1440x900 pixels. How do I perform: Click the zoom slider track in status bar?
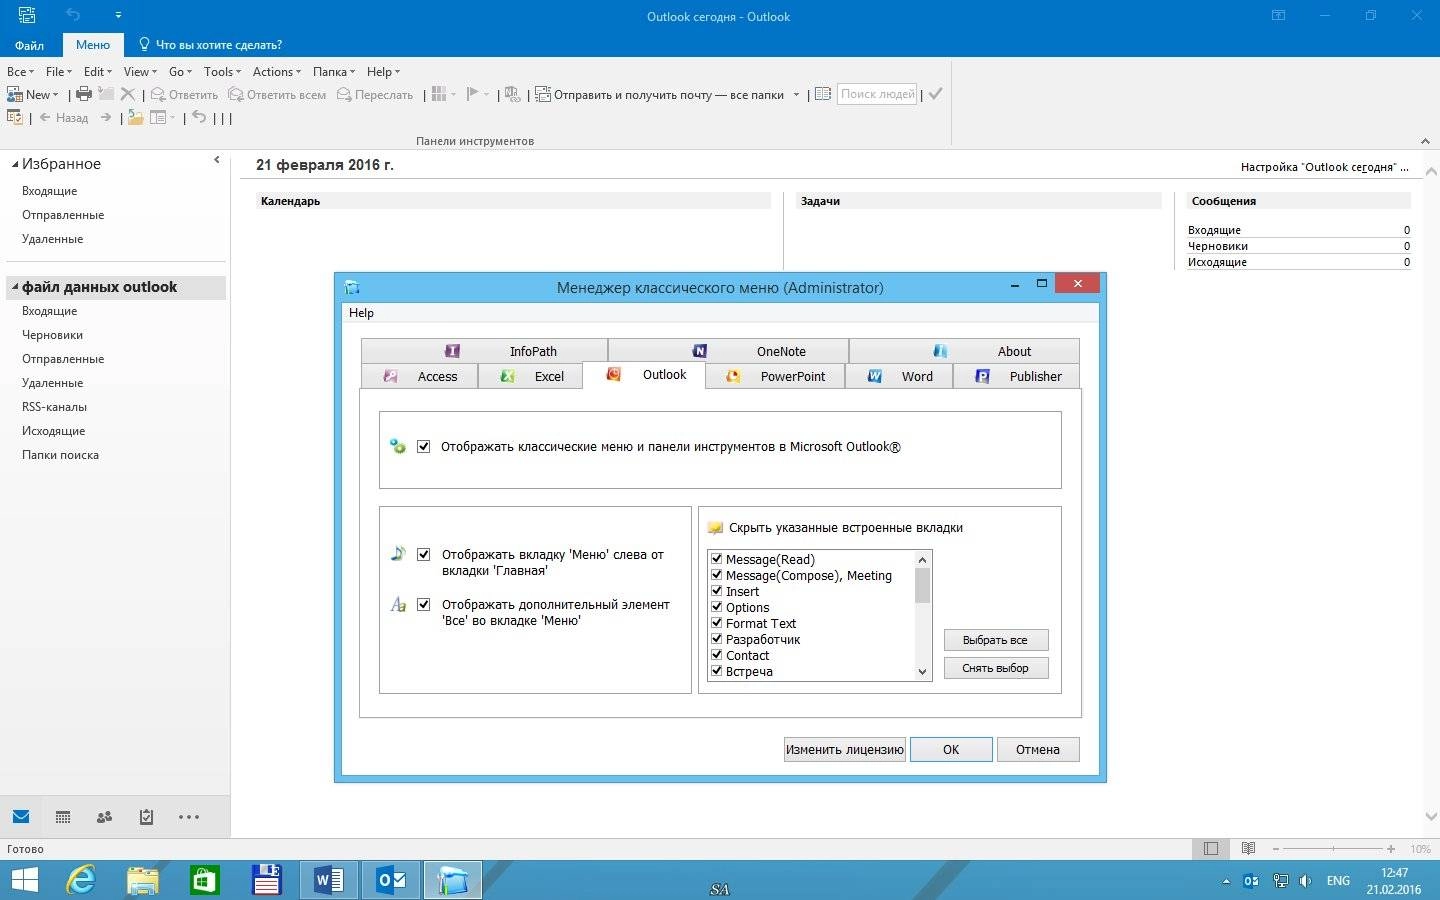1333,849
